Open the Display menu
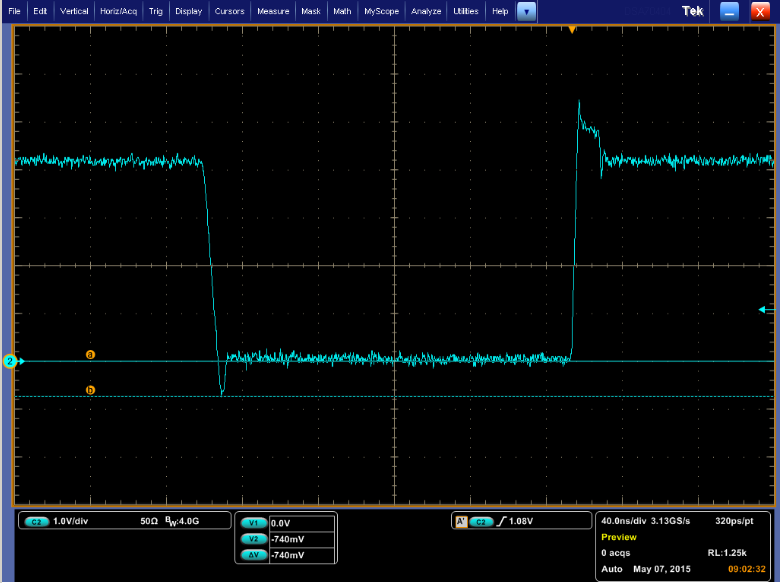This screenshot has height=583, width=780. pos(189,11)
